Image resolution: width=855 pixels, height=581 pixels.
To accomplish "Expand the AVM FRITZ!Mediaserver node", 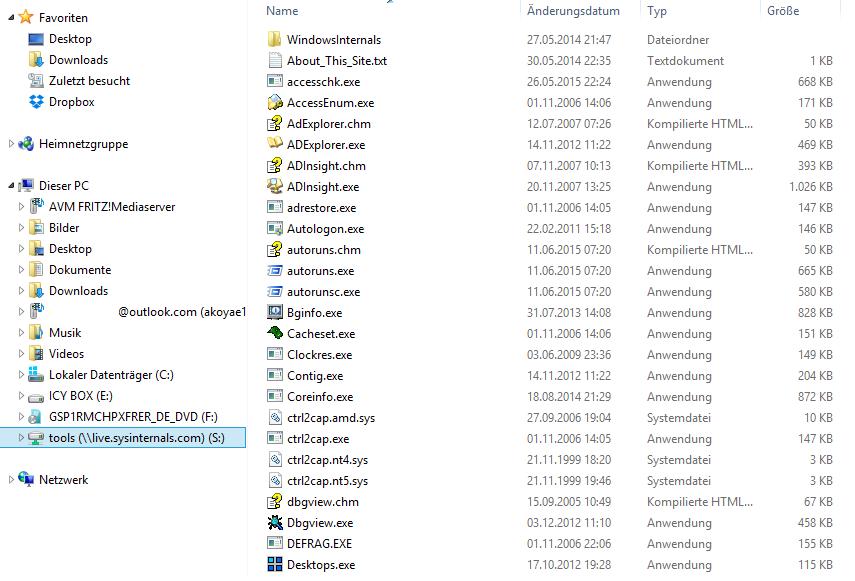I will click(x=21, y=207).
